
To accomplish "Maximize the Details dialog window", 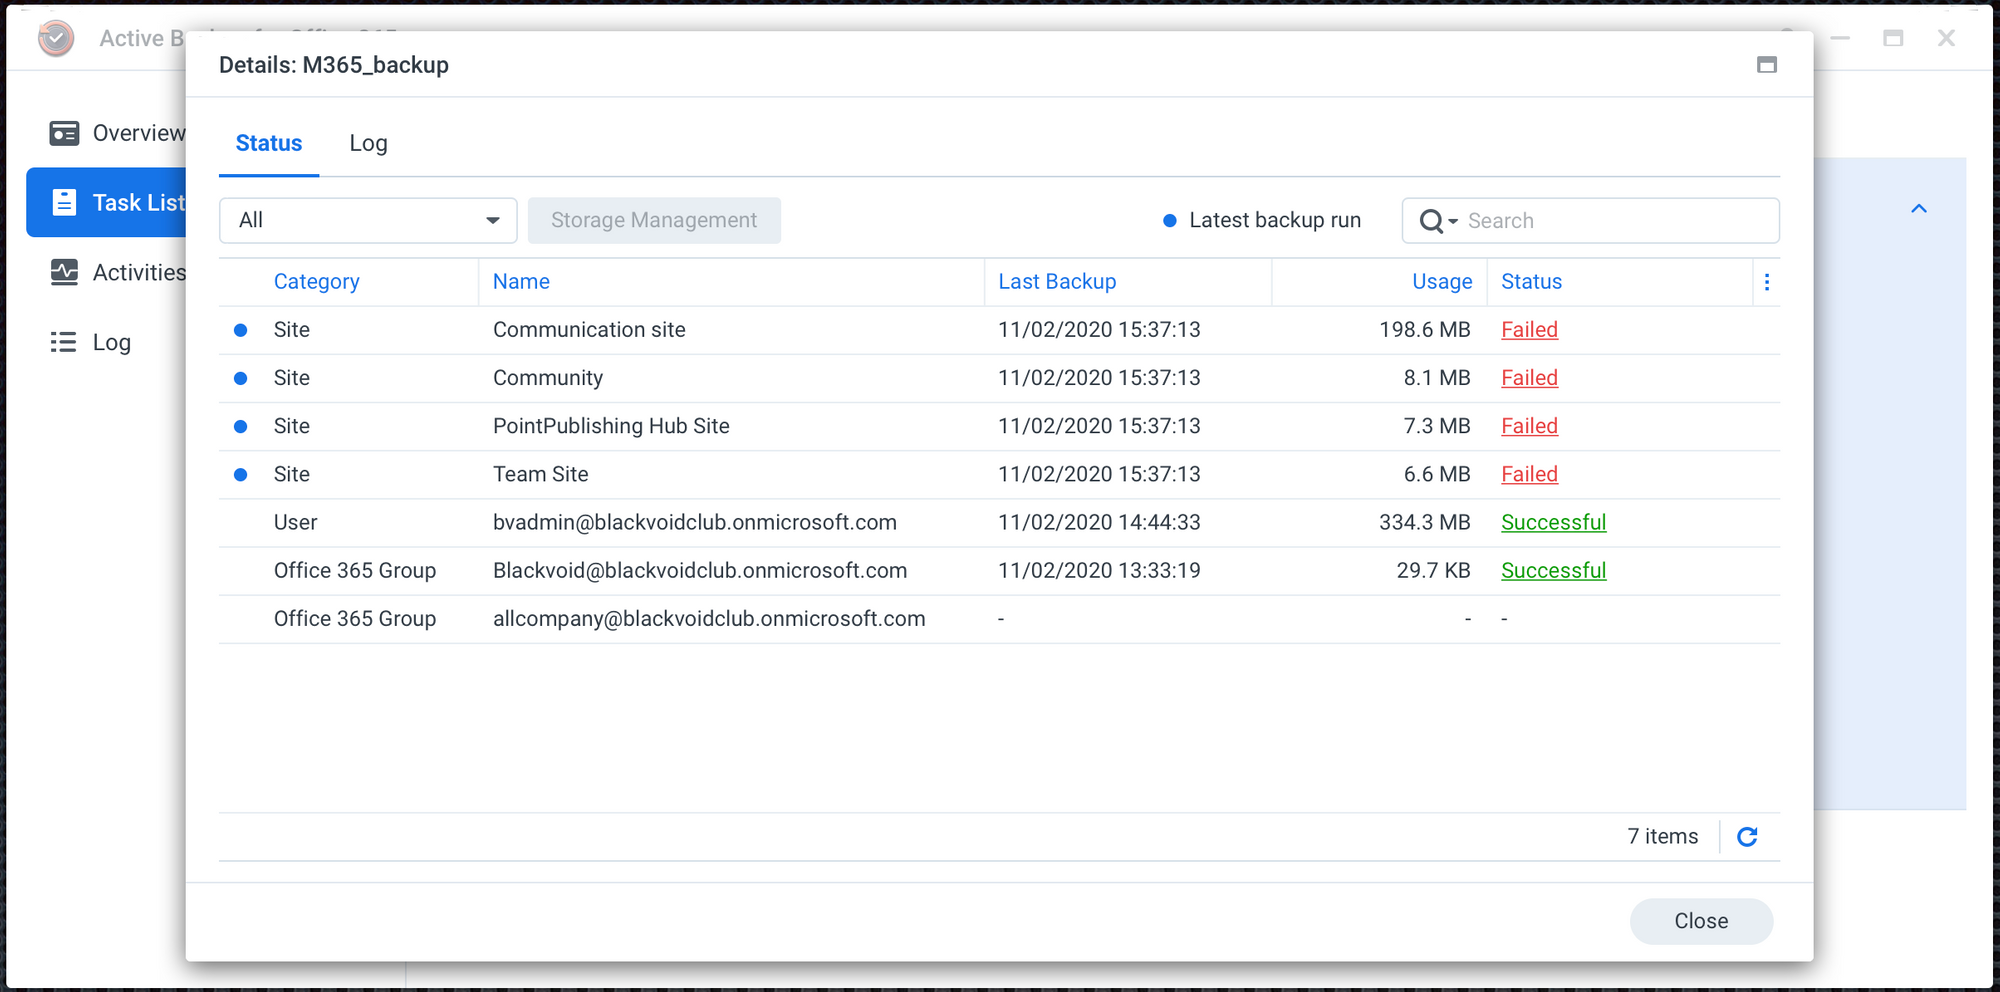I will coord(1767,65).
